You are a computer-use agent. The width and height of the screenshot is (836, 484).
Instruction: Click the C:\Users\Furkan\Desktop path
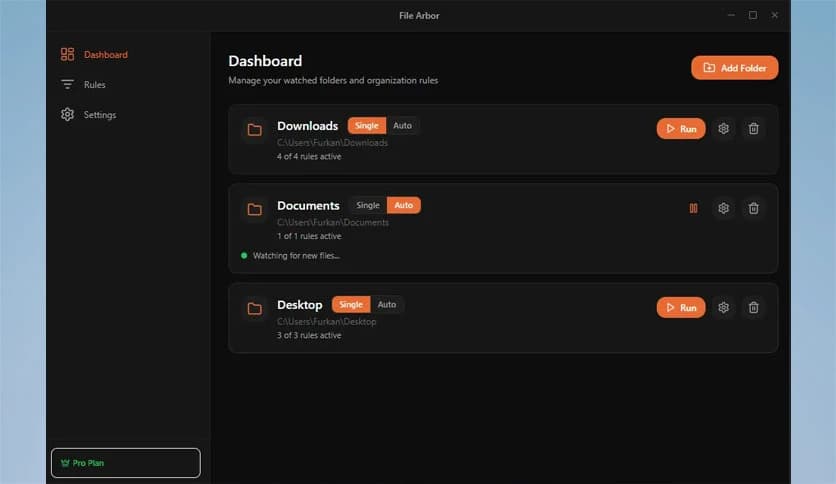pos(326,321)
